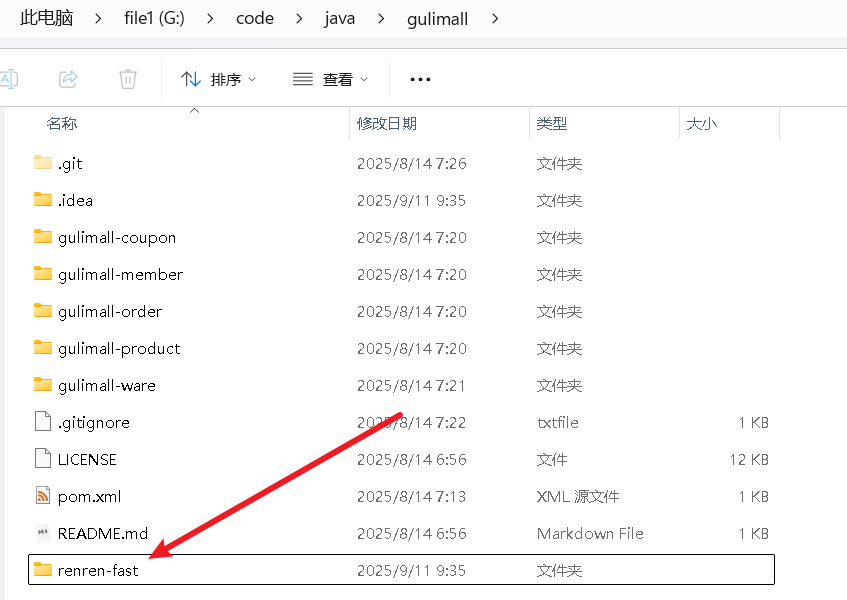Click the renren-fast folder icon
Image resolution: width=847 pixels, height=600 pixels.
[43, 570]
